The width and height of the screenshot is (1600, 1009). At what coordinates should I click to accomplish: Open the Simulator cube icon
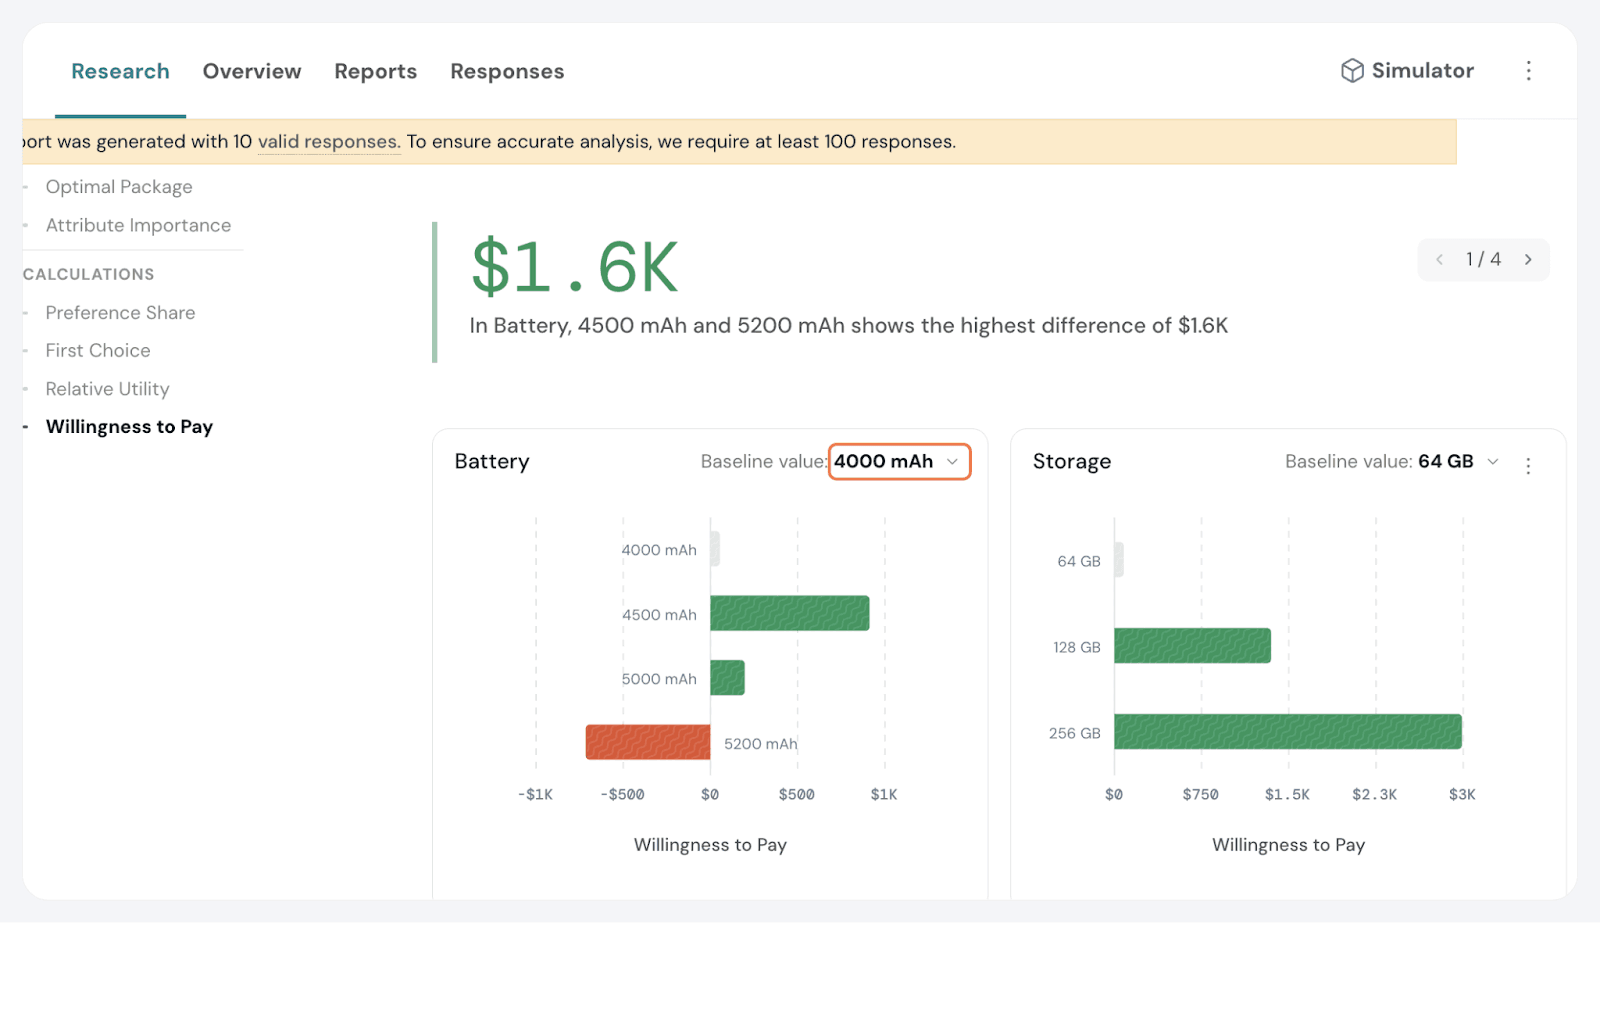pyautogui.click(x=1352, y=71)
